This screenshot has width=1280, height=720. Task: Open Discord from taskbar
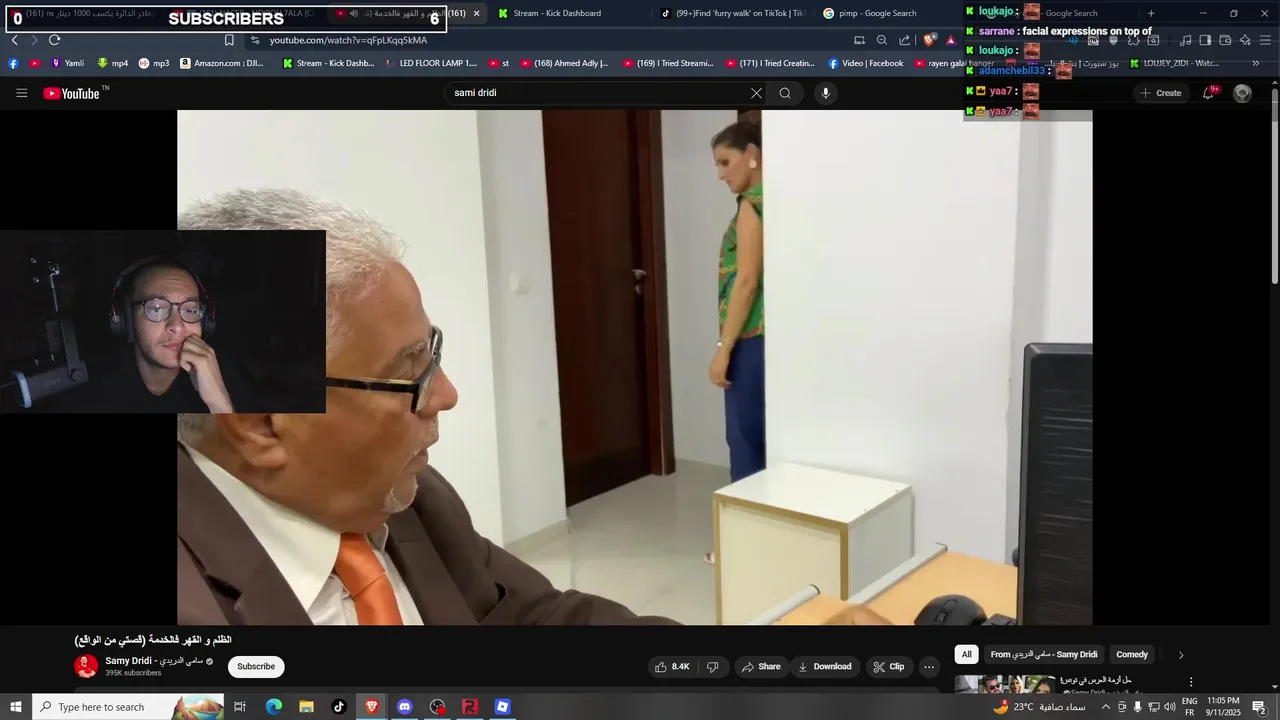[x=404, y=707]
